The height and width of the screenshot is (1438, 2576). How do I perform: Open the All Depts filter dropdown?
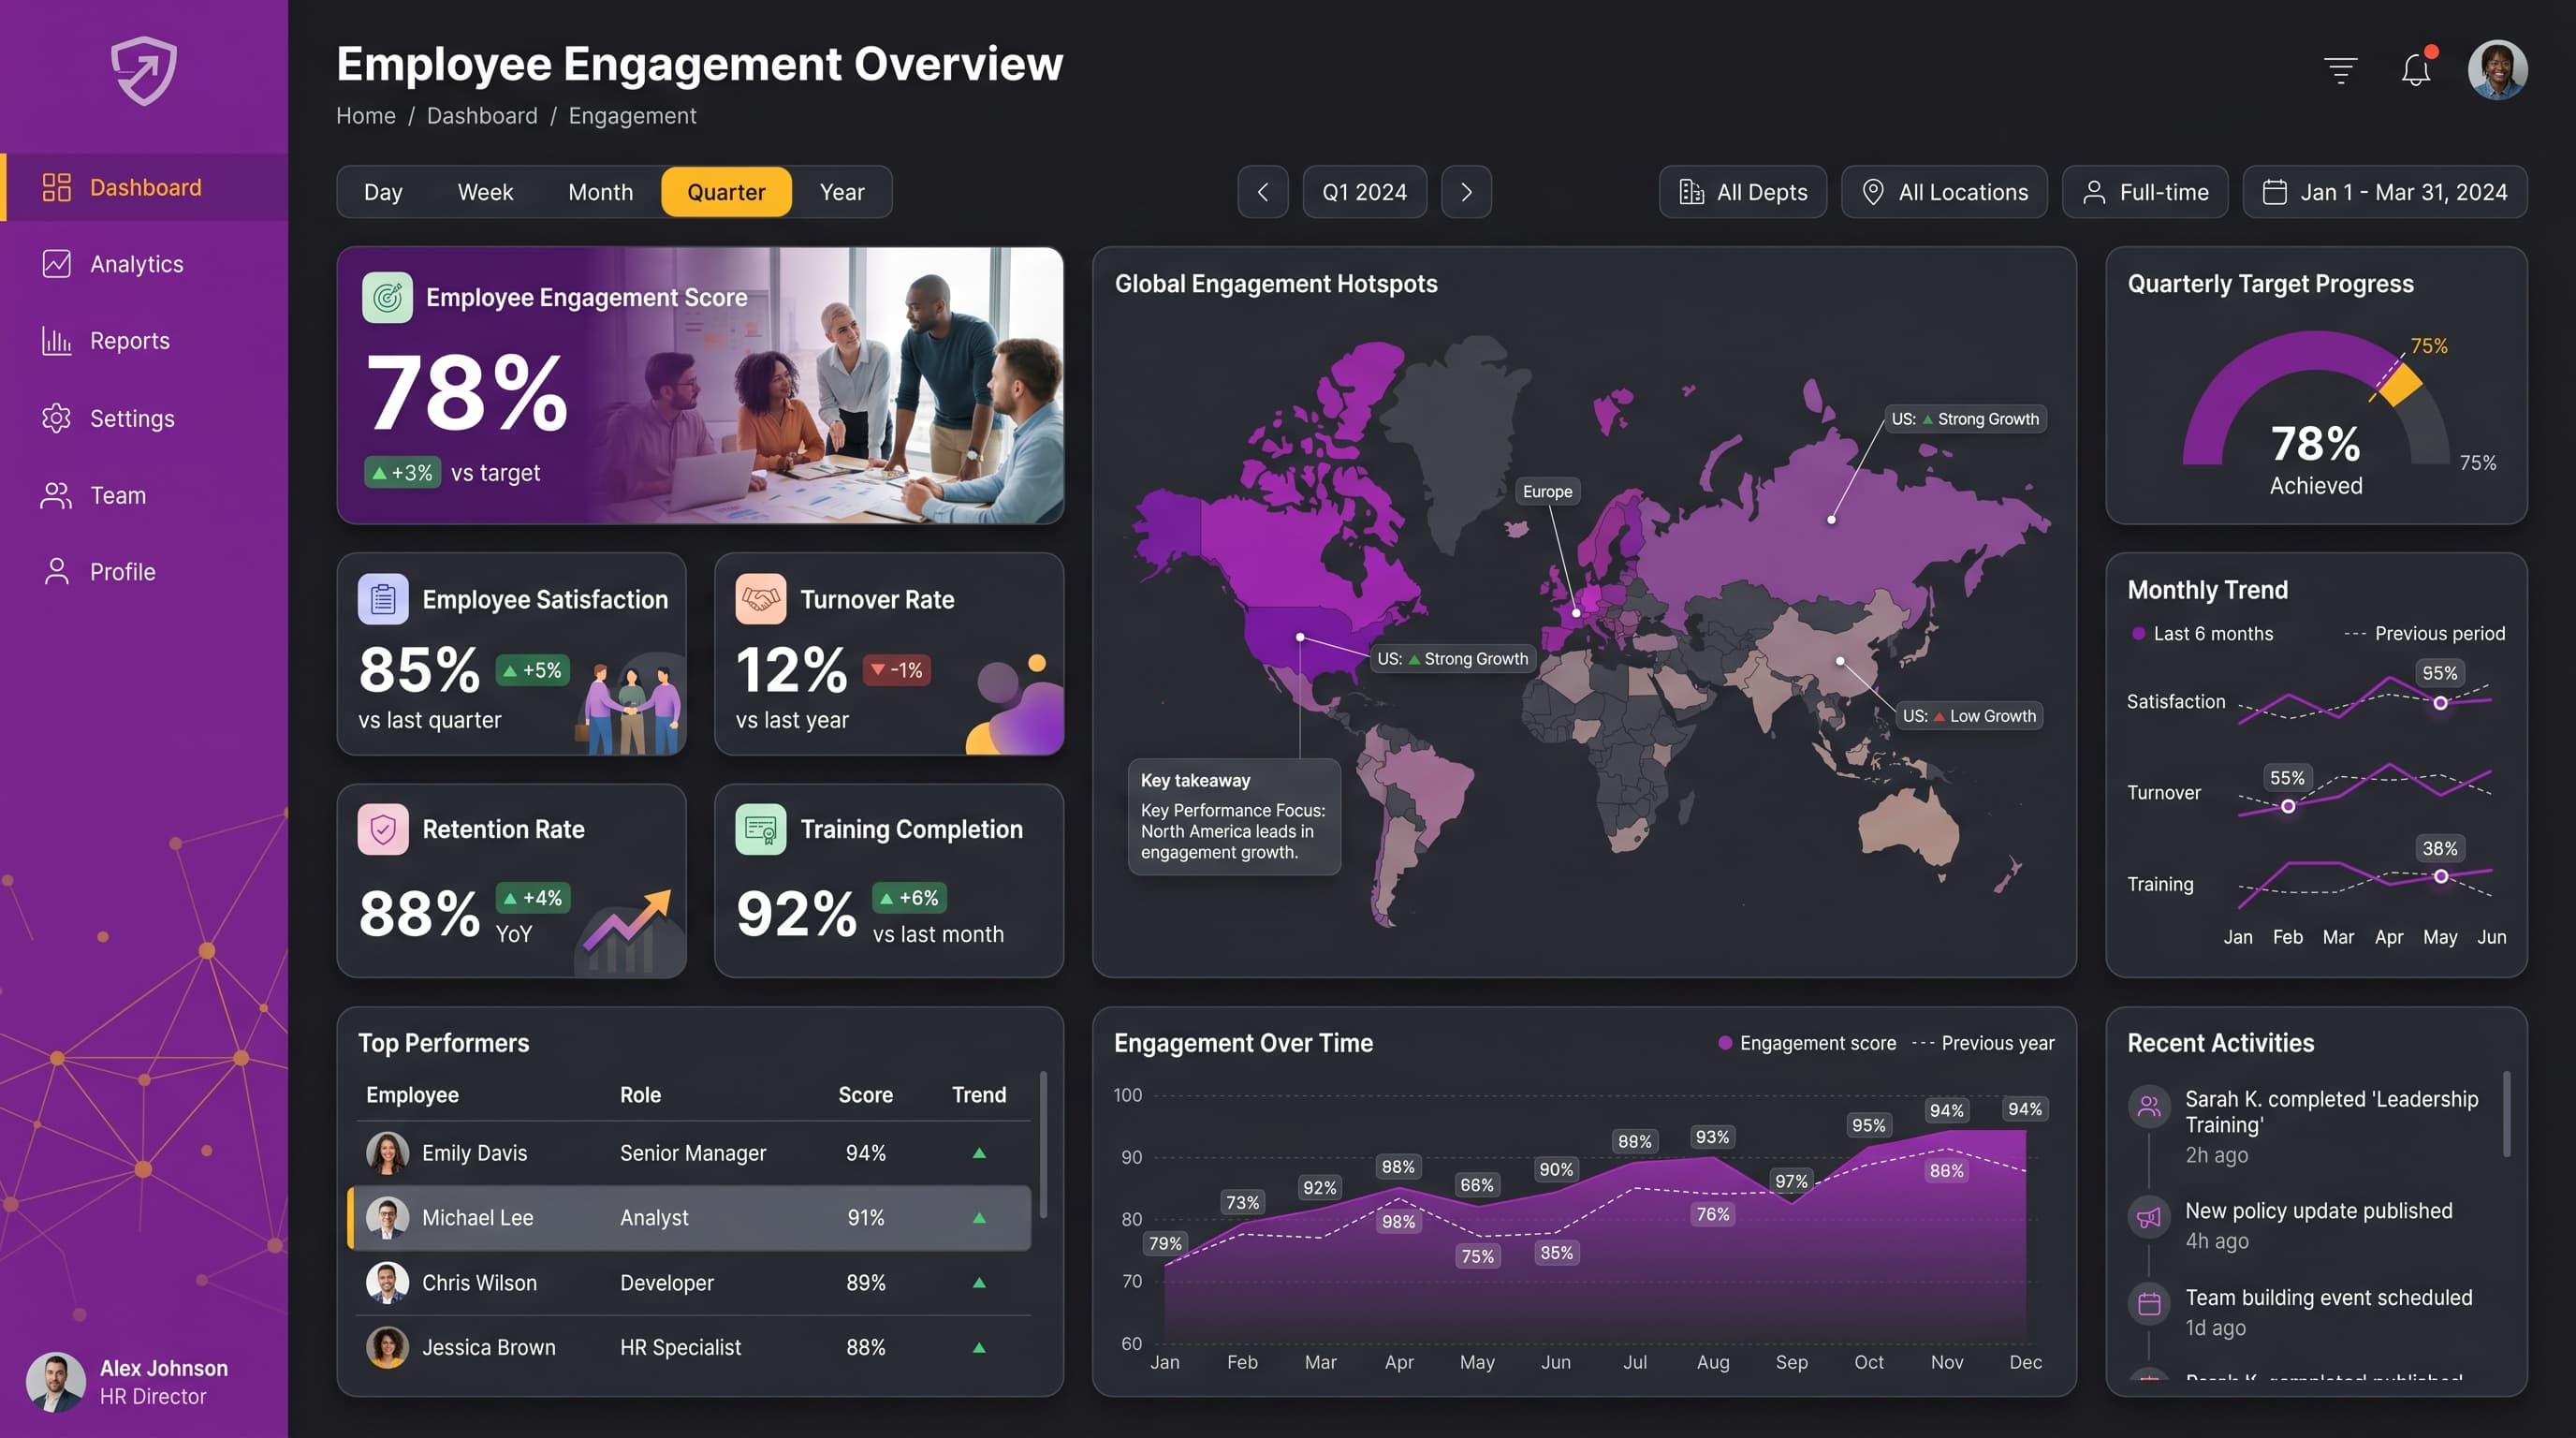pos(1742,192)
